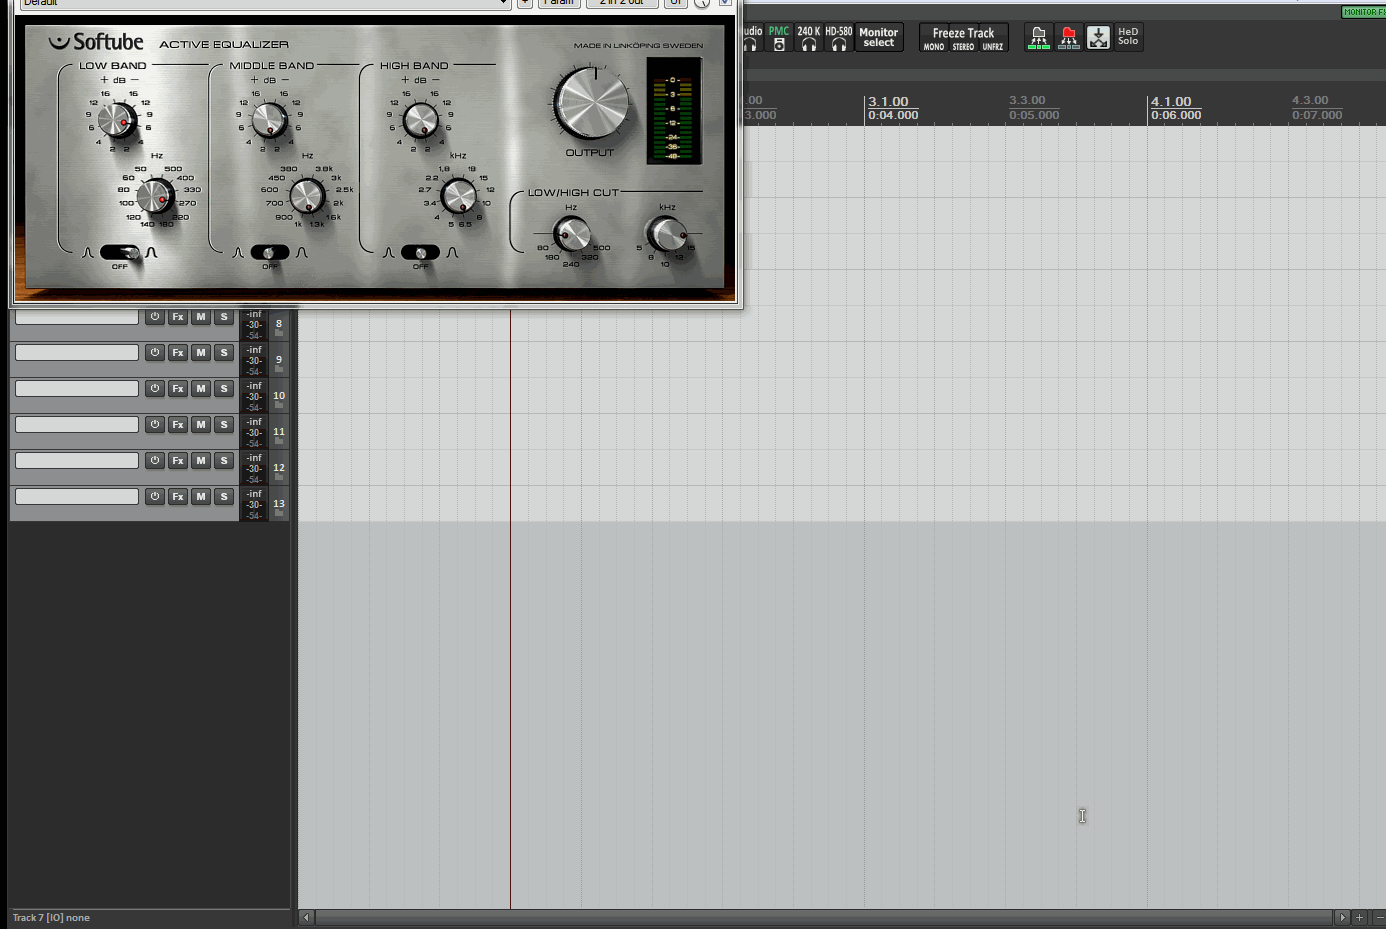Viewport: 1386px width, 929px height.
Task: Click the scroll left arrow at the bottom
Action: [x=306, y=917]
